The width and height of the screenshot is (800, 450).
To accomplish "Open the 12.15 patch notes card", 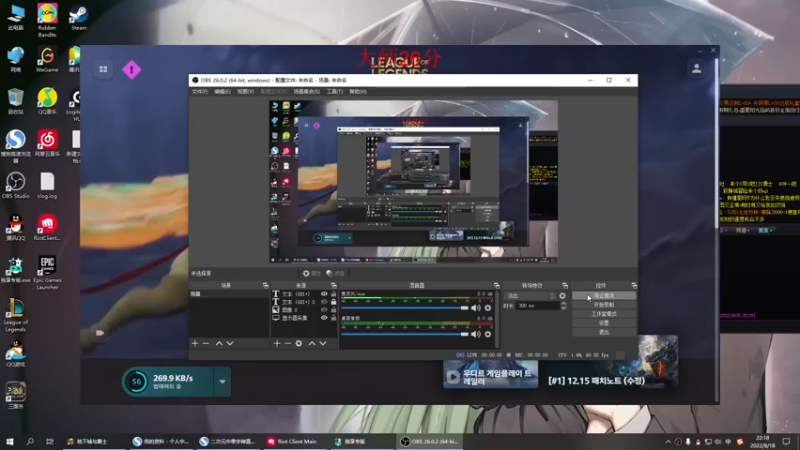I will click(x=610, y=362).
